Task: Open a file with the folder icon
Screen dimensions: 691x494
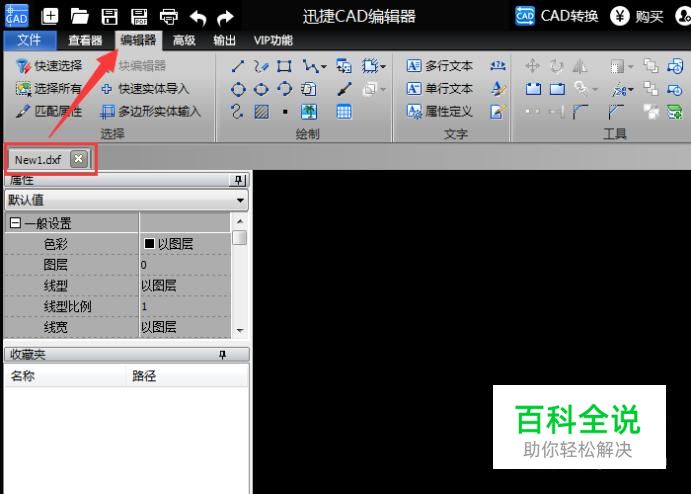Action: pos(80,17)
